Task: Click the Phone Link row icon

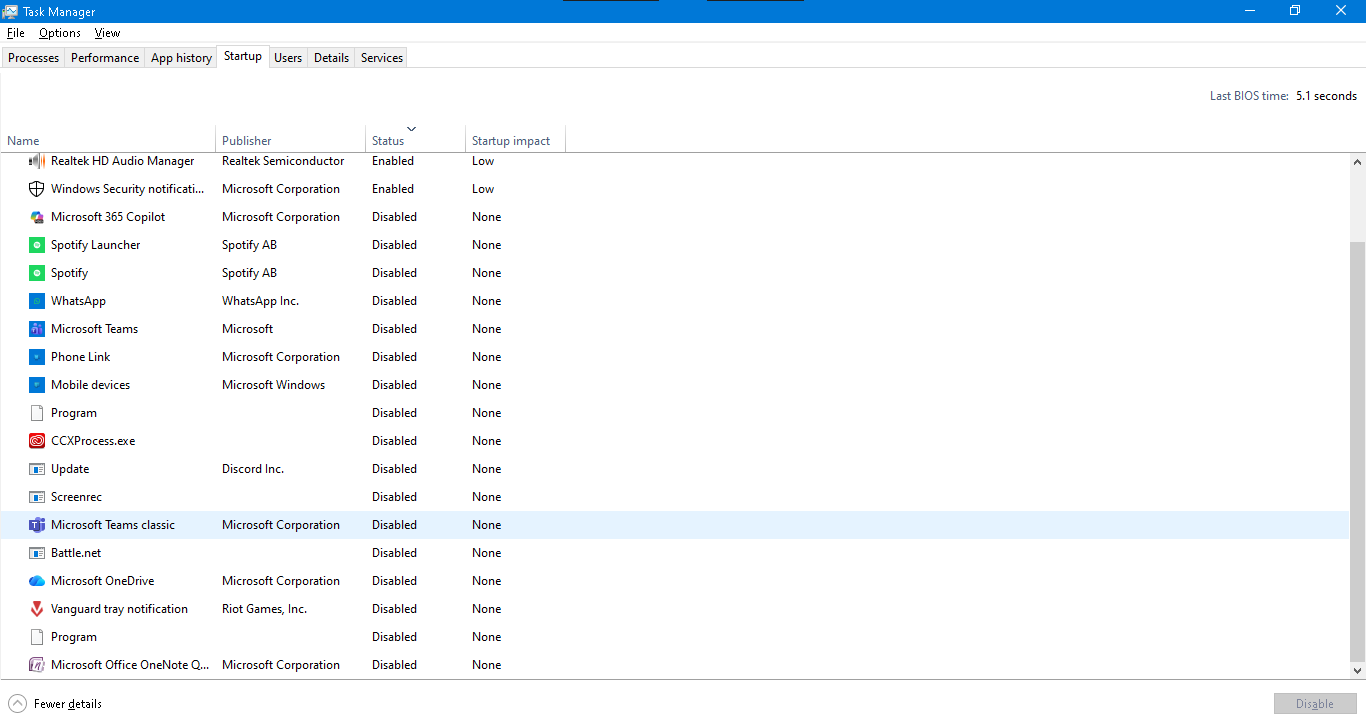Action: click(37, 357)
